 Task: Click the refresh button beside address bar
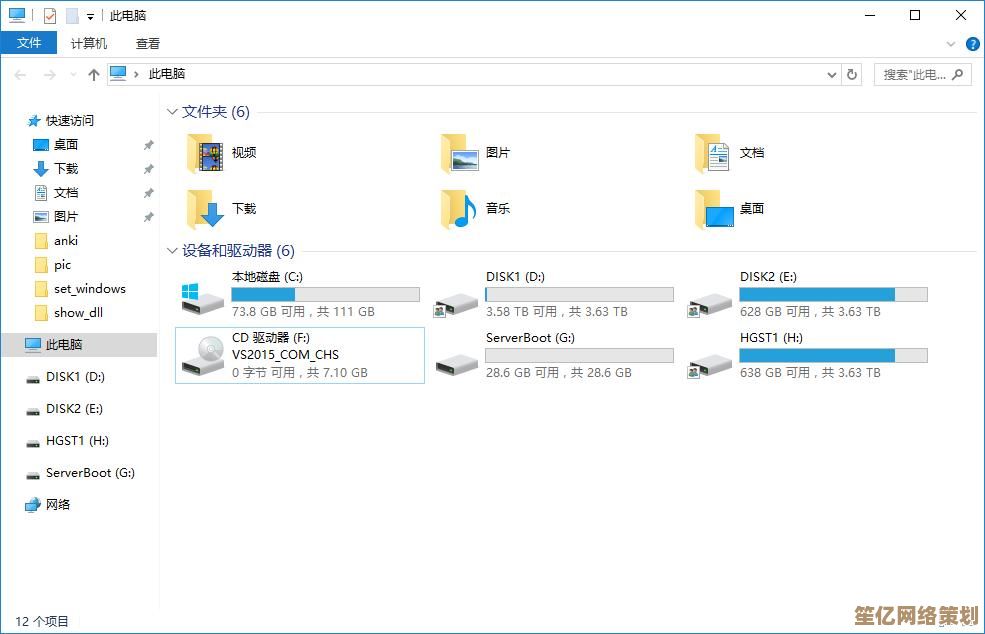(x=852, y=74)
